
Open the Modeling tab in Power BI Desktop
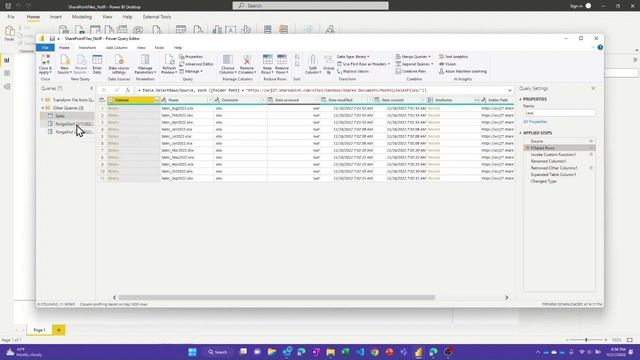point(82,17)
